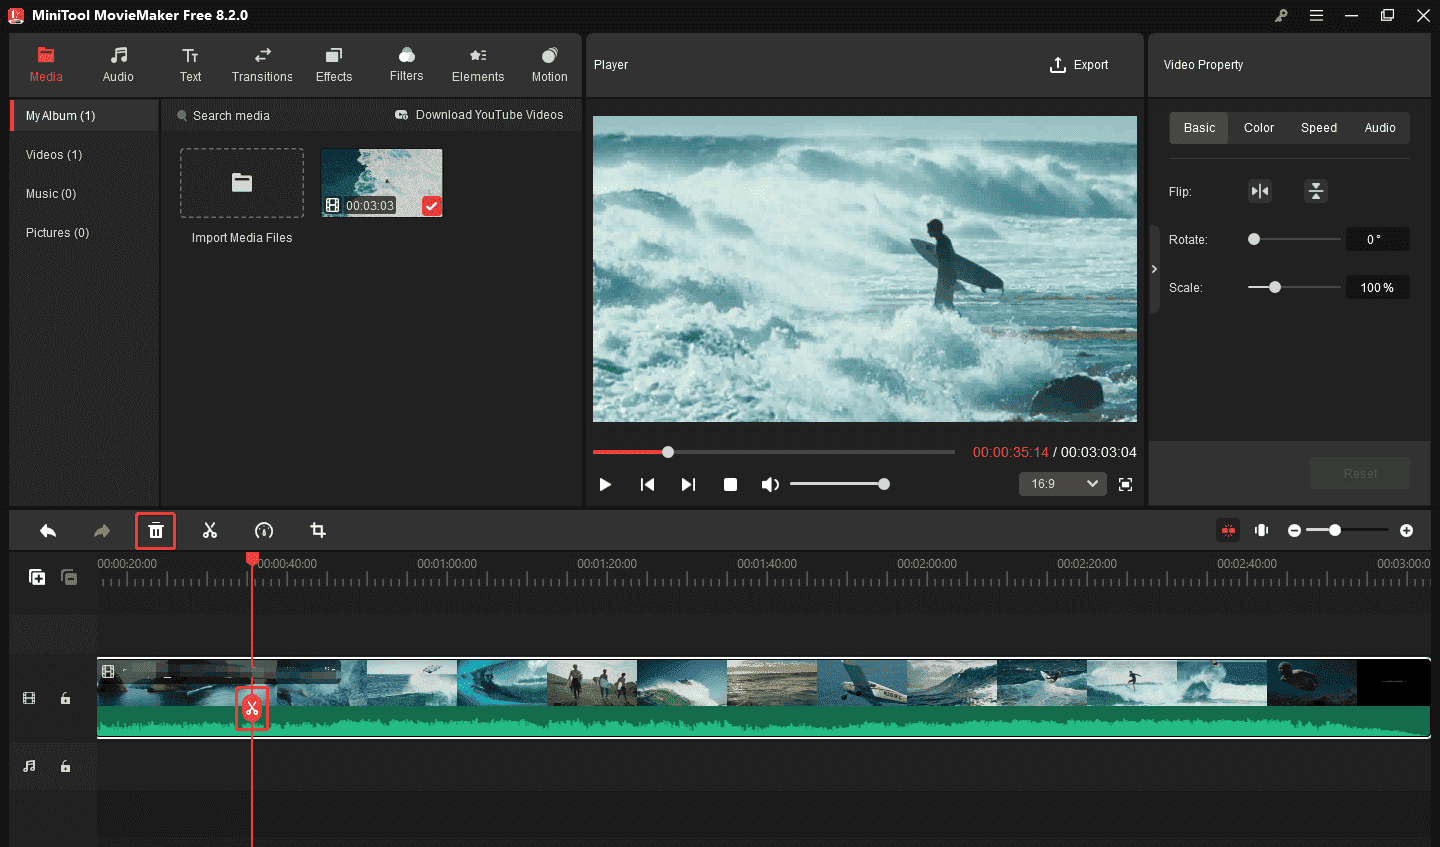Screen dimensions: 1440x847
Task: Adjust the Rotate slider
Action: 1294,239
